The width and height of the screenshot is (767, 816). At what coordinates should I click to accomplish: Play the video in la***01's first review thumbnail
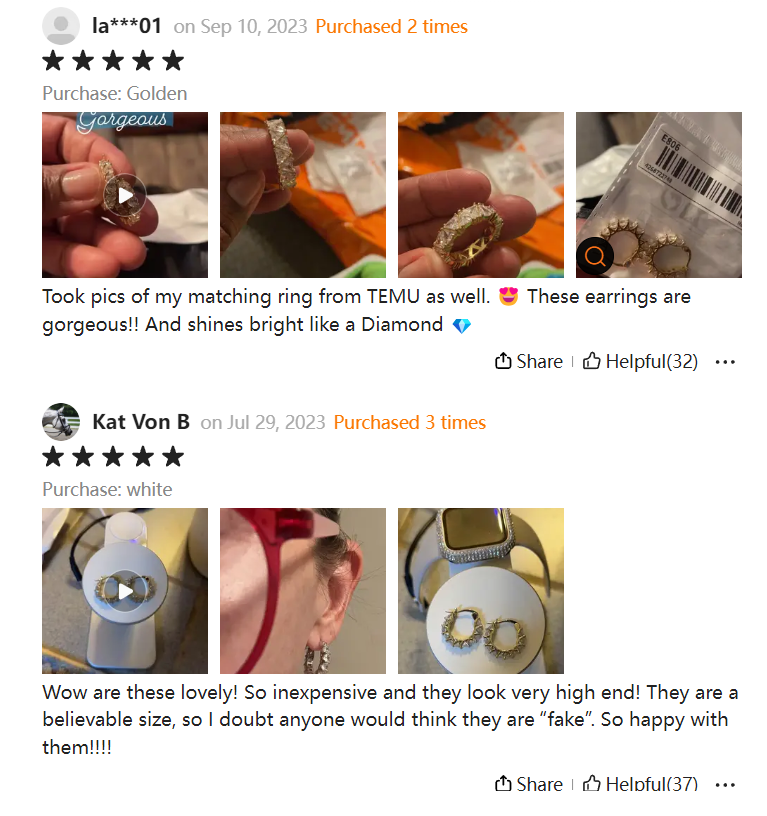125,195
